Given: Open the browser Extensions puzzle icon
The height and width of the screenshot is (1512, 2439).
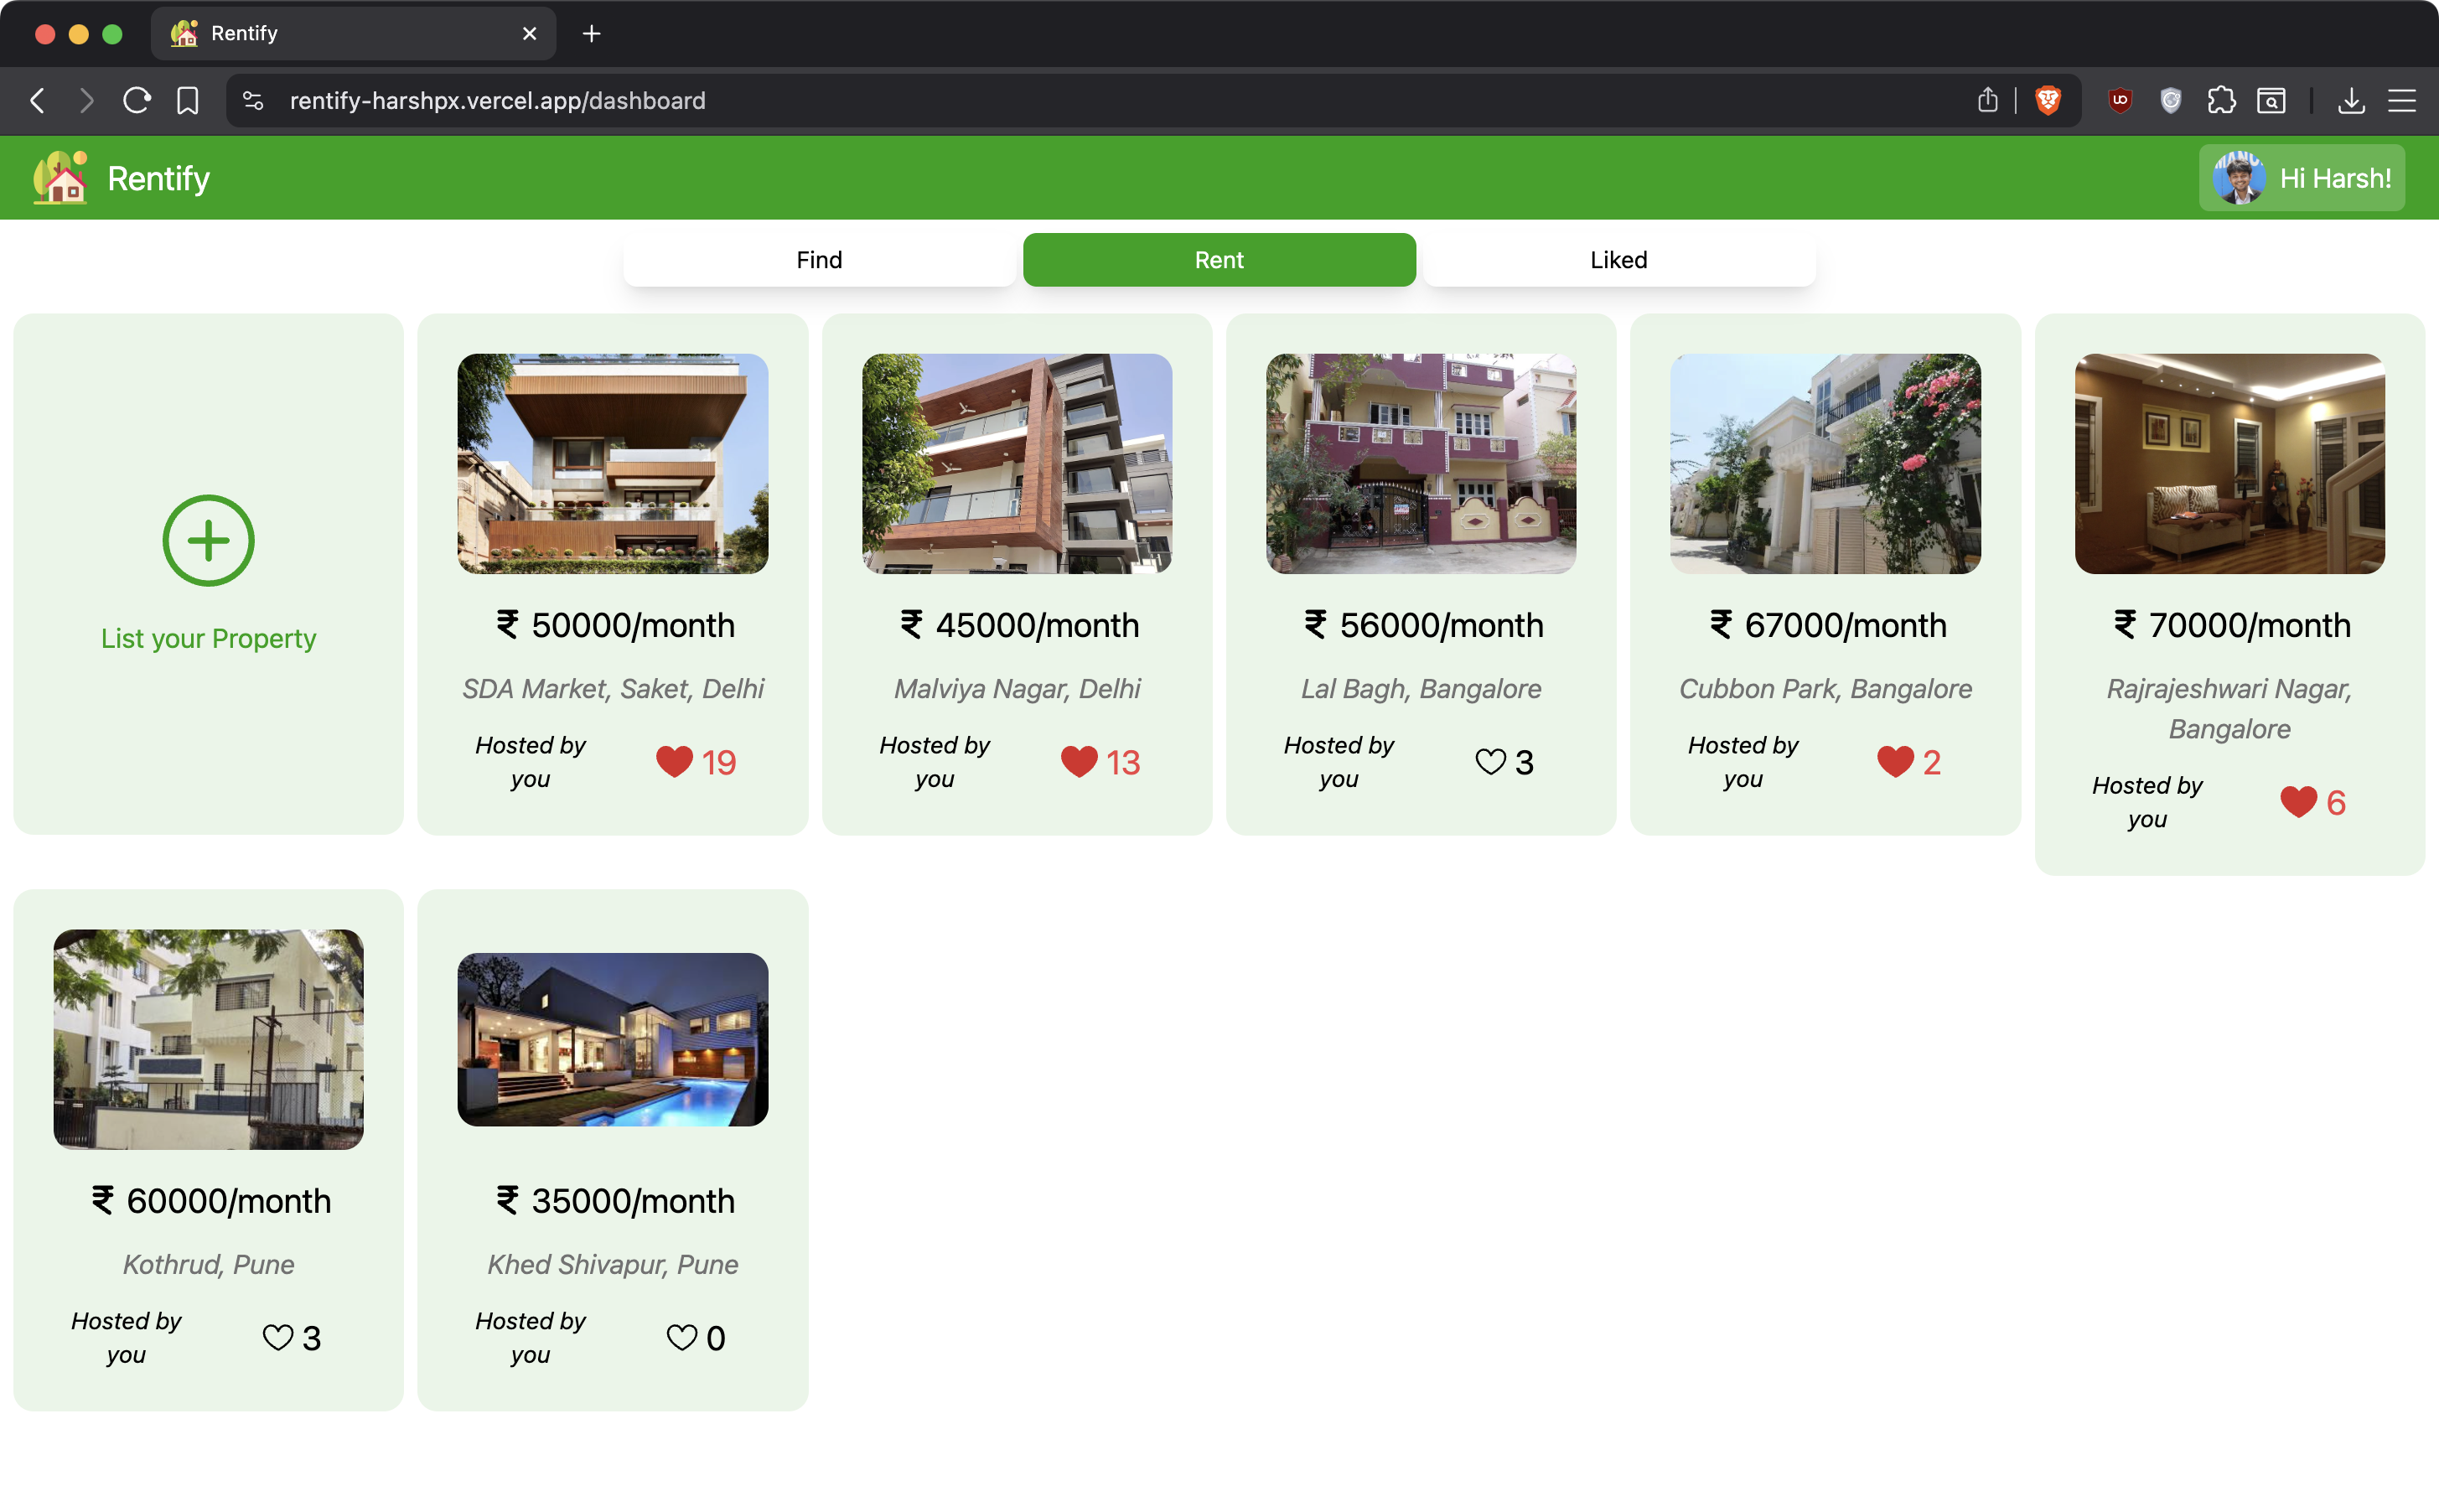Looking at the screenshot, I should click(x=2220, y=100).
